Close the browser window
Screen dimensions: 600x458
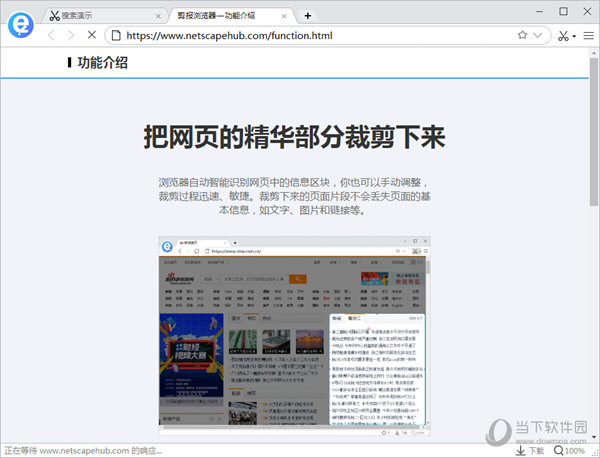[x=587, y=11]
